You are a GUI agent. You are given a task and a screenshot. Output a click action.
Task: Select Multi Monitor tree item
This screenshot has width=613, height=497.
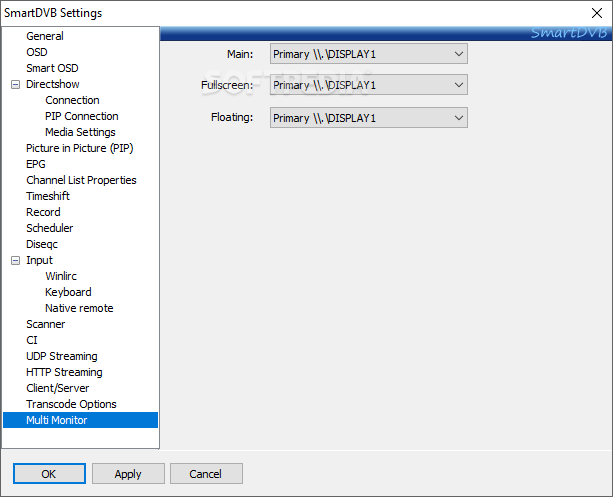coord(80,420)
